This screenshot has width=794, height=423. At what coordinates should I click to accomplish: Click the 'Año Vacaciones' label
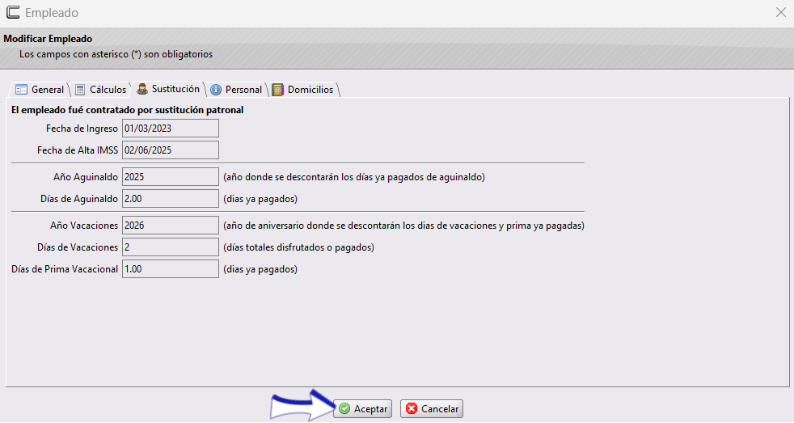click(84, 225)
